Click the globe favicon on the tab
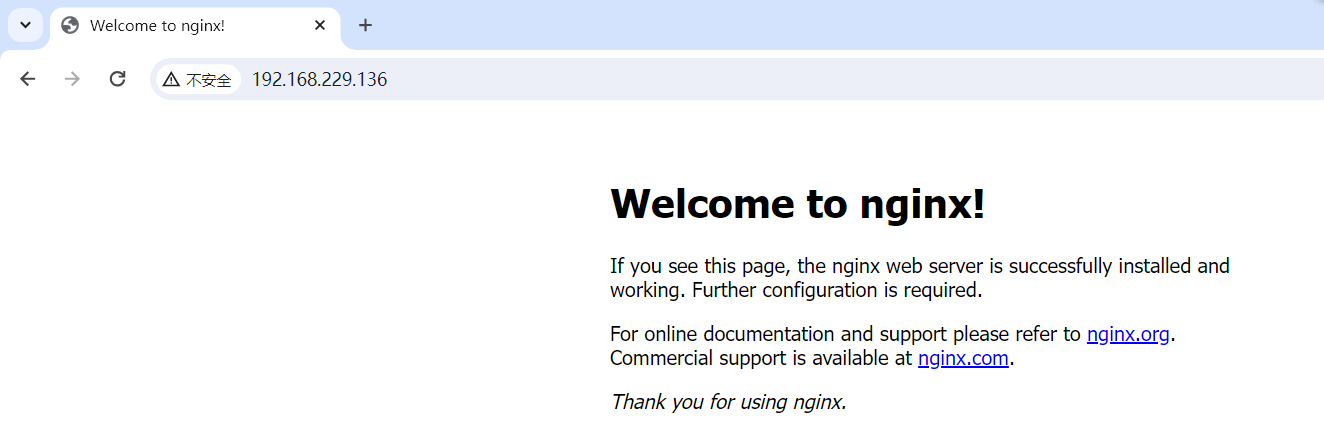The image size is (1324, 435). coord(70,26)
